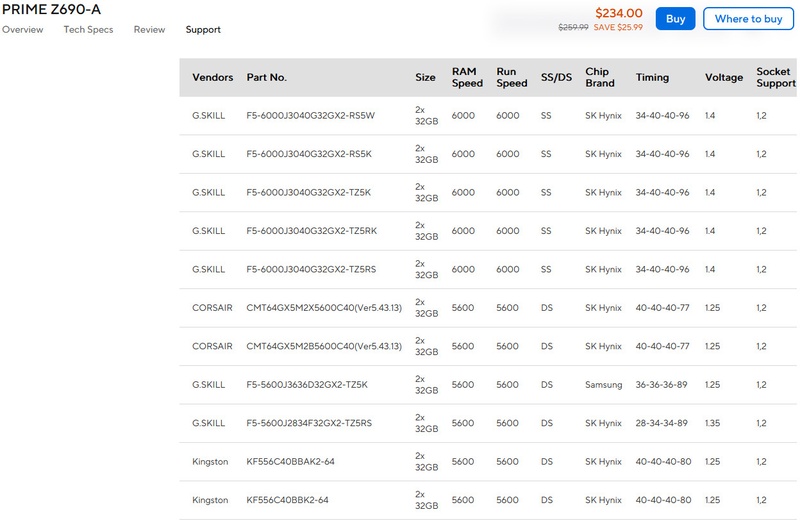
Task: Select part number CMT64GX5M2X5600C40(Ver5.43.13)
Action: [x=324, y=308]
